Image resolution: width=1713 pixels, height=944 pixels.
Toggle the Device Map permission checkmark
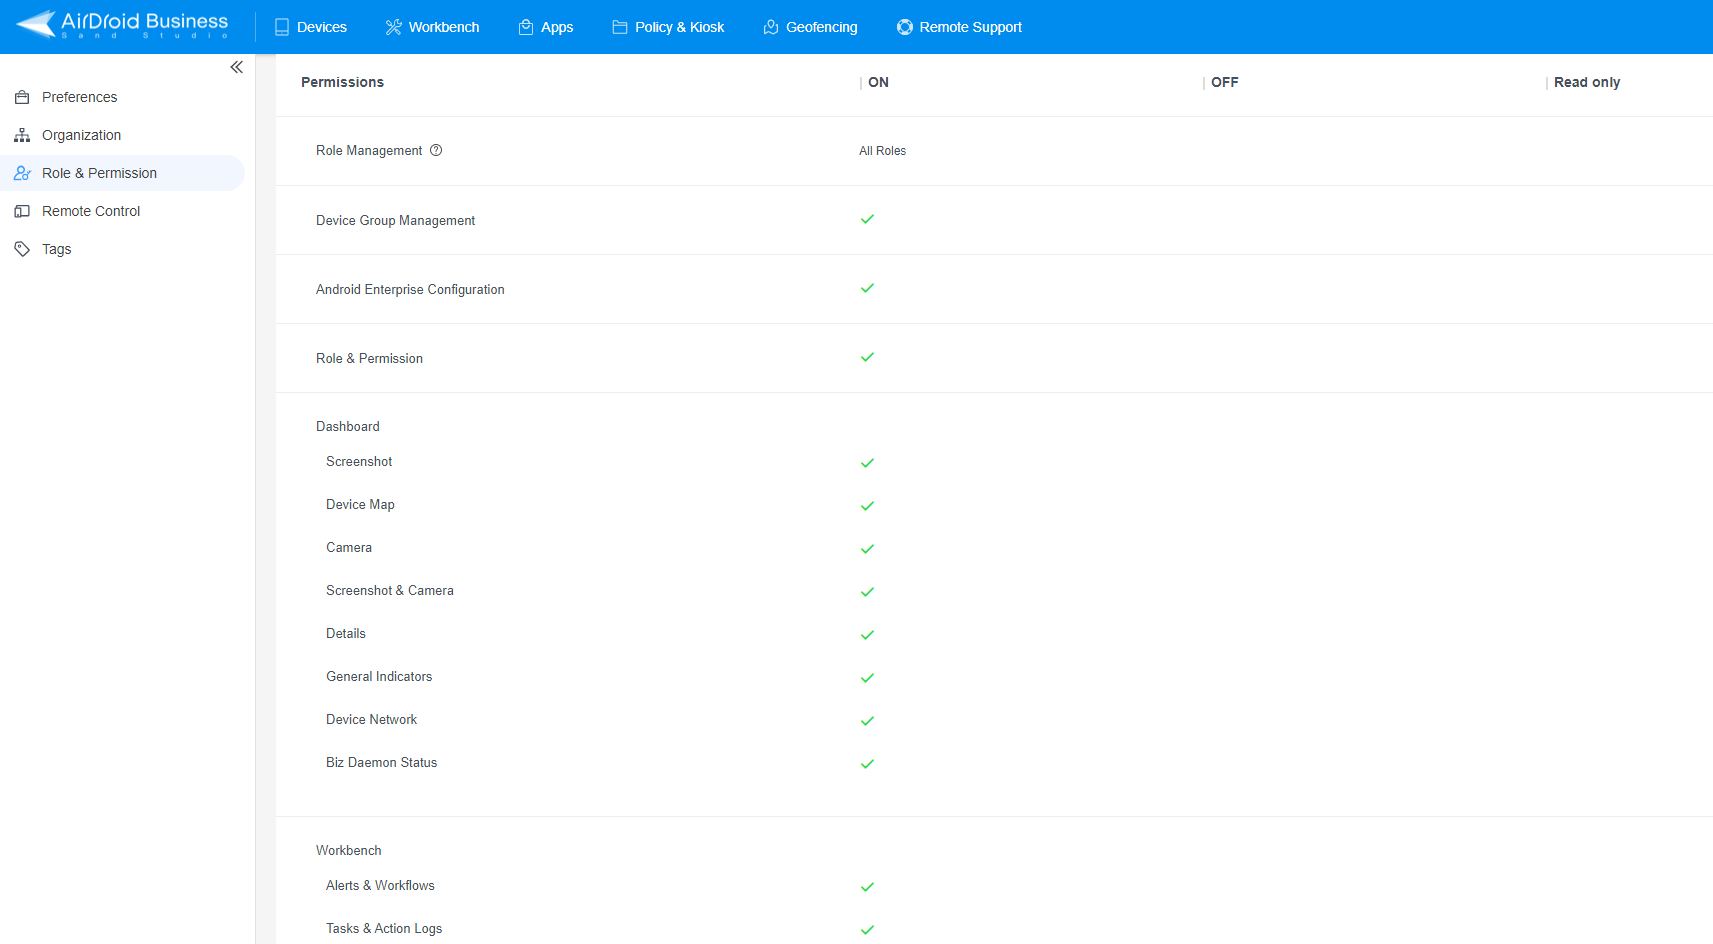[867, 506]
